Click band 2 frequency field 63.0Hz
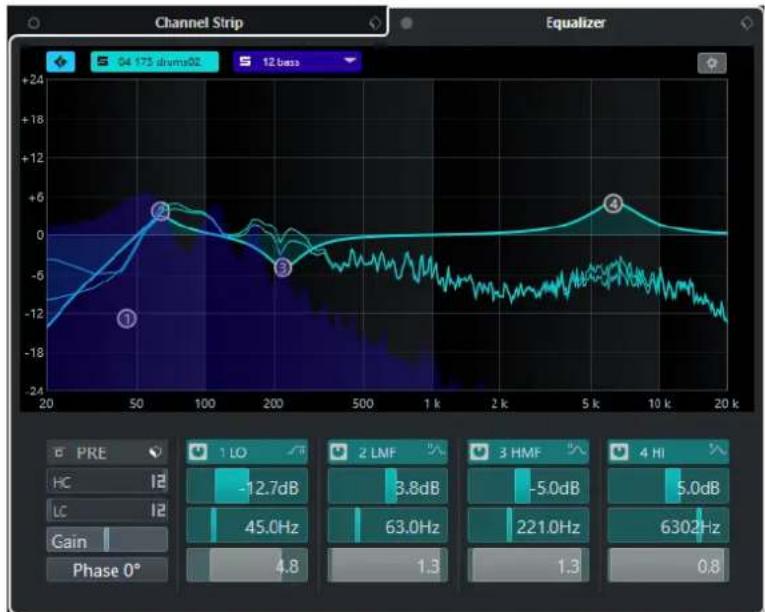The image size is (765, 612). [x=387, y=526]
